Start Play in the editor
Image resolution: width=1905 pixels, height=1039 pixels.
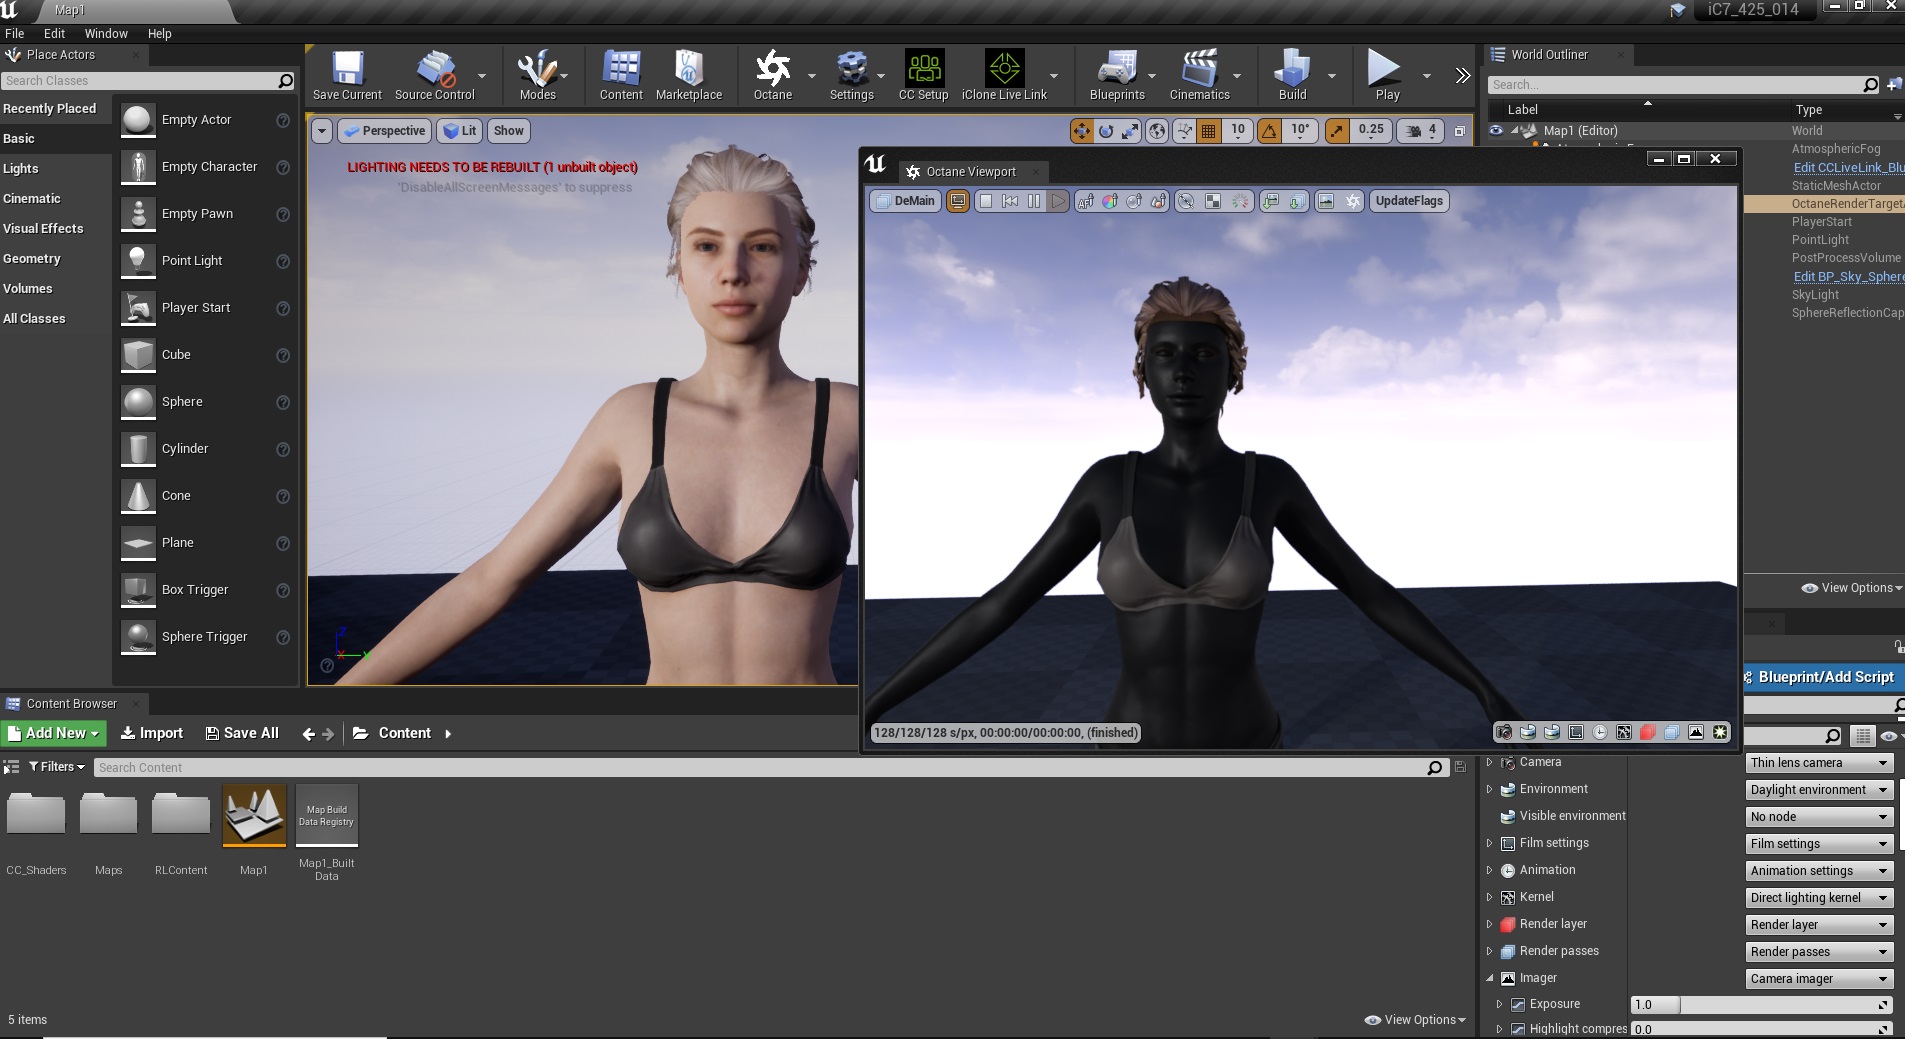pos(1387,74)
